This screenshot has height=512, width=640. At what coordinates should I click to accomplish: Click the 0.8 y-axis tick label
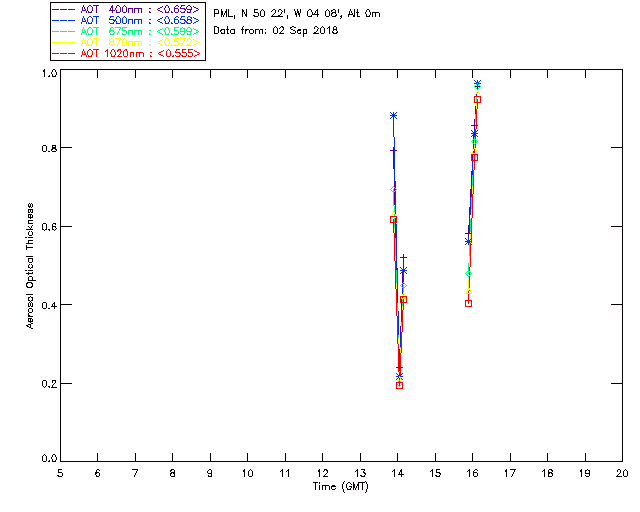tap(49, 148)
